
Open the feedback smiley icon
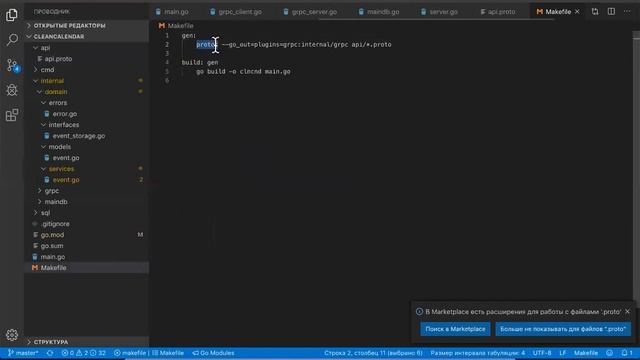tap(609, 353)
